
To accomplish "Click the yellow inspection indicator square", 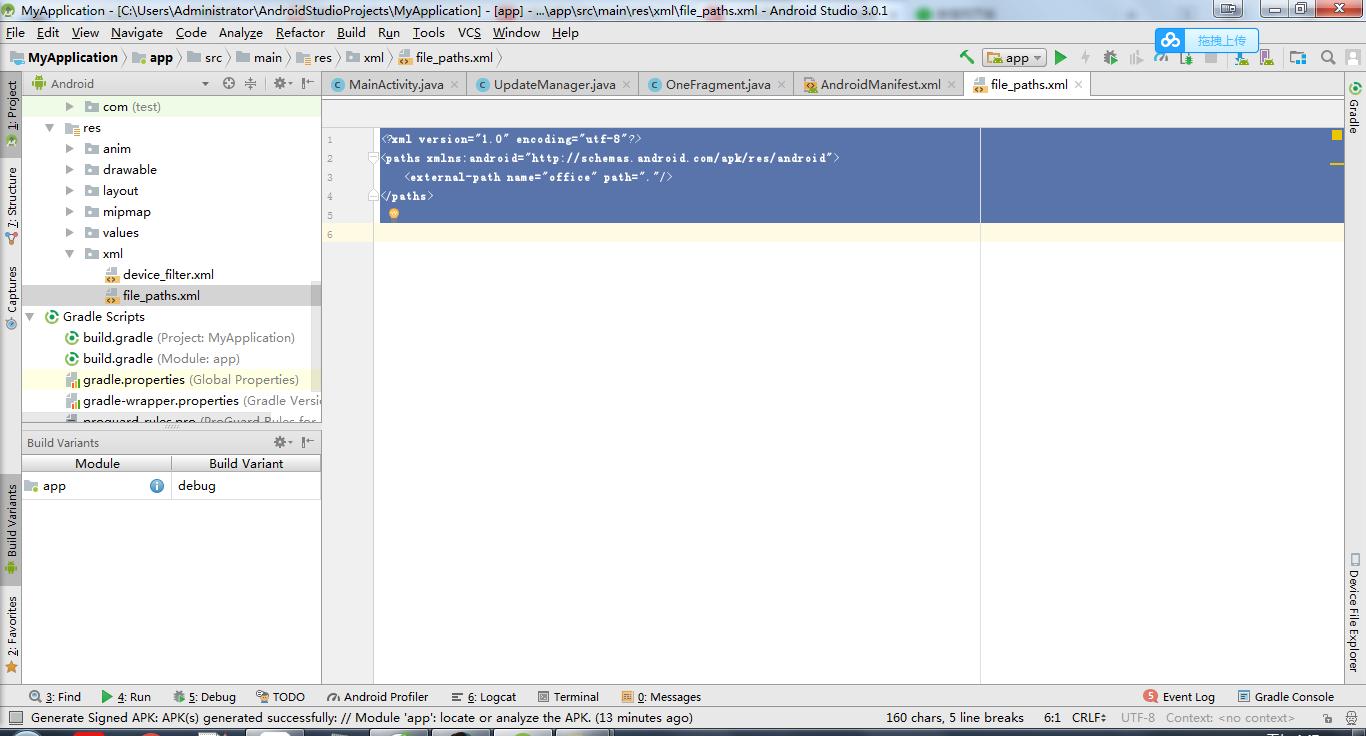I will (x=1337, y=134).
